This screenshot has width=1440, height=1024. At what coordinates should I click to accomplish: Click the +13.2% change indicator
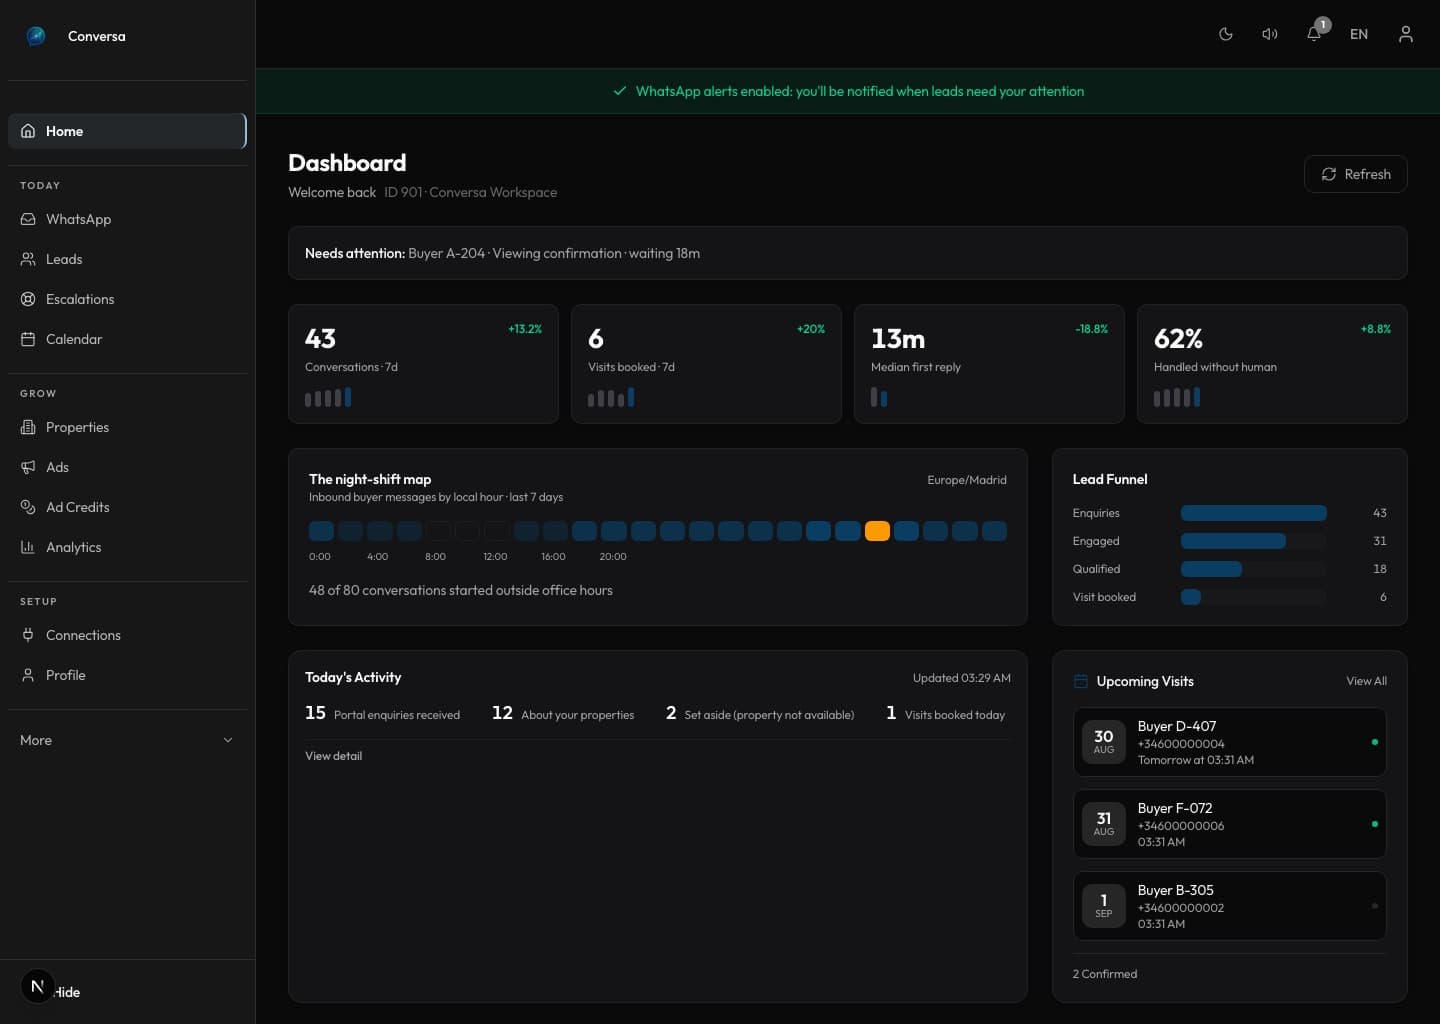click(x=525, y=329)
